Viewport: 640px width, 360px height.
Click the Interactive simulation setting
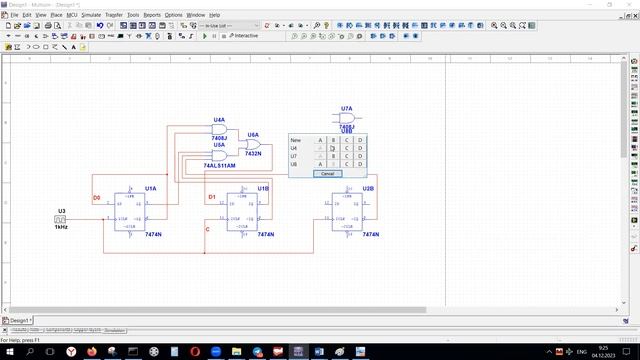point(244,36)
